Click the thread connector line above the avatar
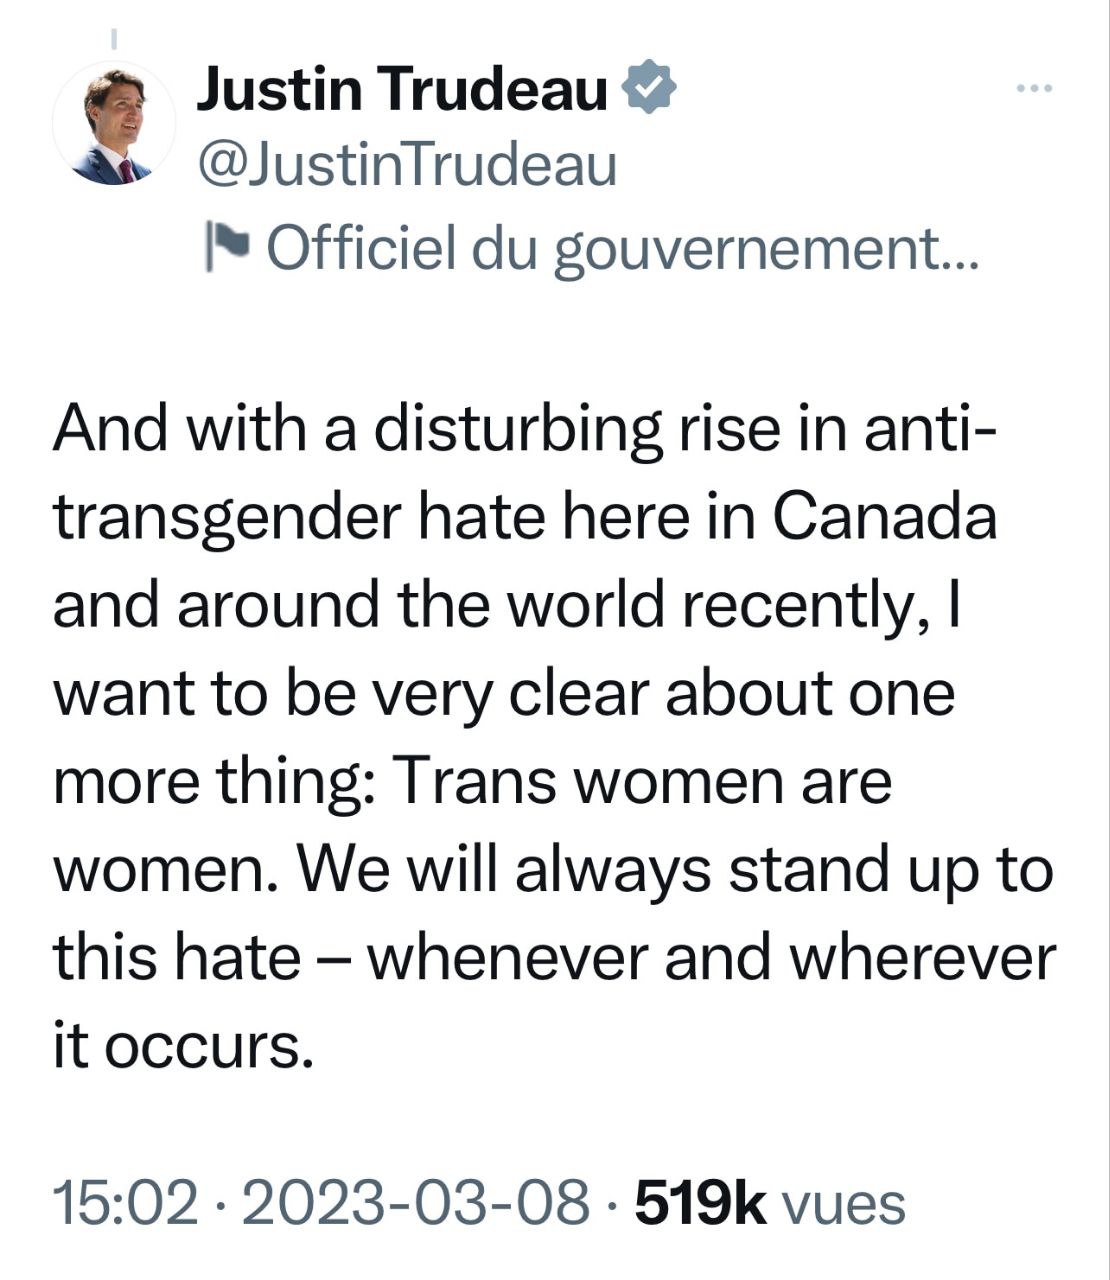1110x1280 pixels. pos(113,40)
